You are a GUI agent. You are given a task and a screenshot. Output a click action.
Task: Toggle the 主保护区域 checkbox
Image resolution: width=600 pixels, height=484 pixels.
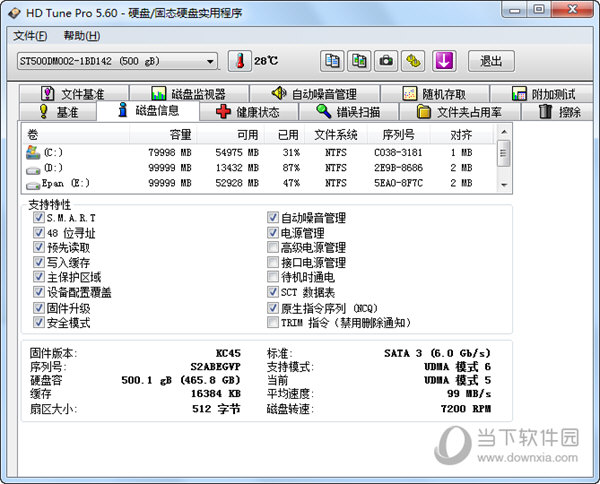(x=38, y=277)
